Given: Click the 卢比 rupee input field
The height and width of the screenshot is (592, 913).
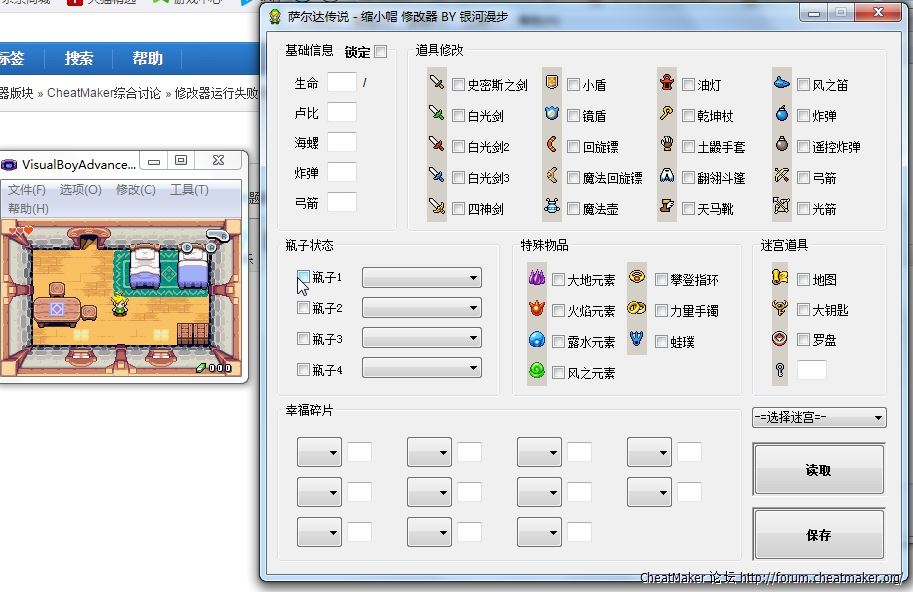Looking at the screenshot, I should coord(341,112).
